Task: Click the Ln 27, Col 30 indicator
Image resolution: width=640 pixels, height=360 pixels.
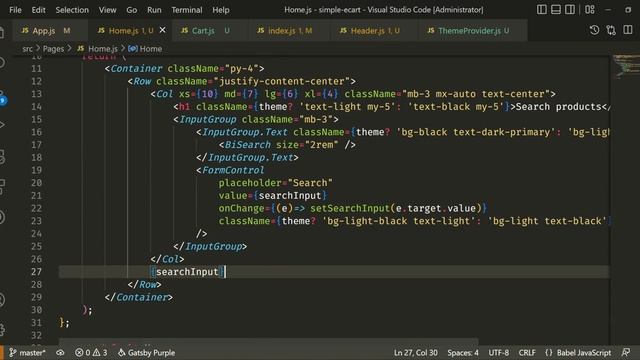Action: [x=416, y=353]
